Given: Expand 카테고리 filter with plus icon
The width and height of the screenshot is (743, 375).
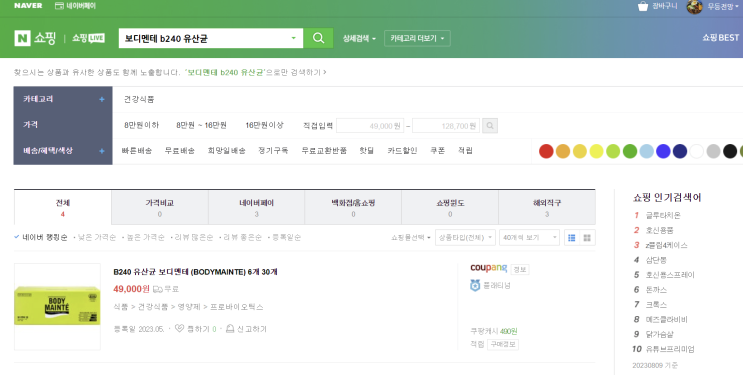Looking at the screenshot, I should pos(101,99).
